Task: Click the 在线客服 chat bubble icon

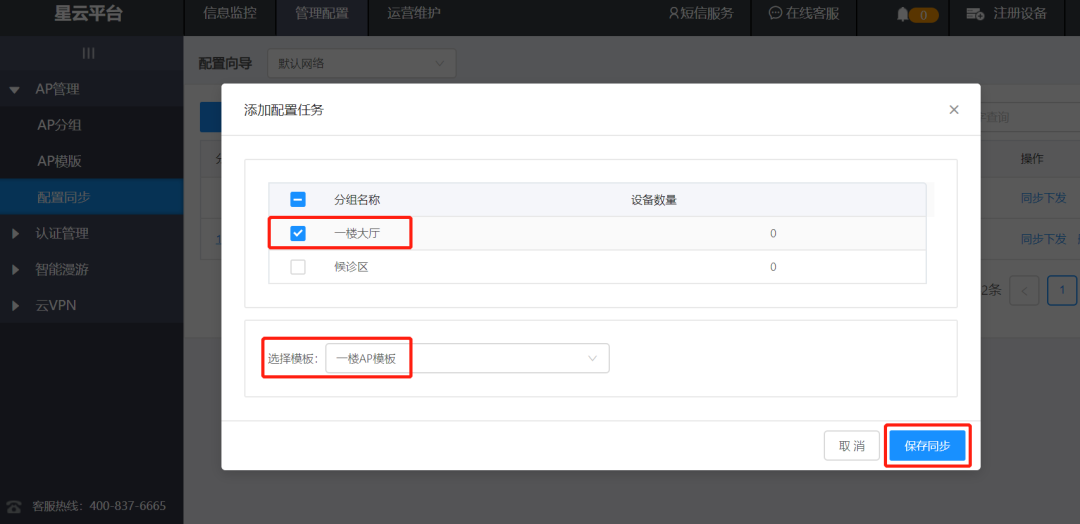Action: coord(776,13)
